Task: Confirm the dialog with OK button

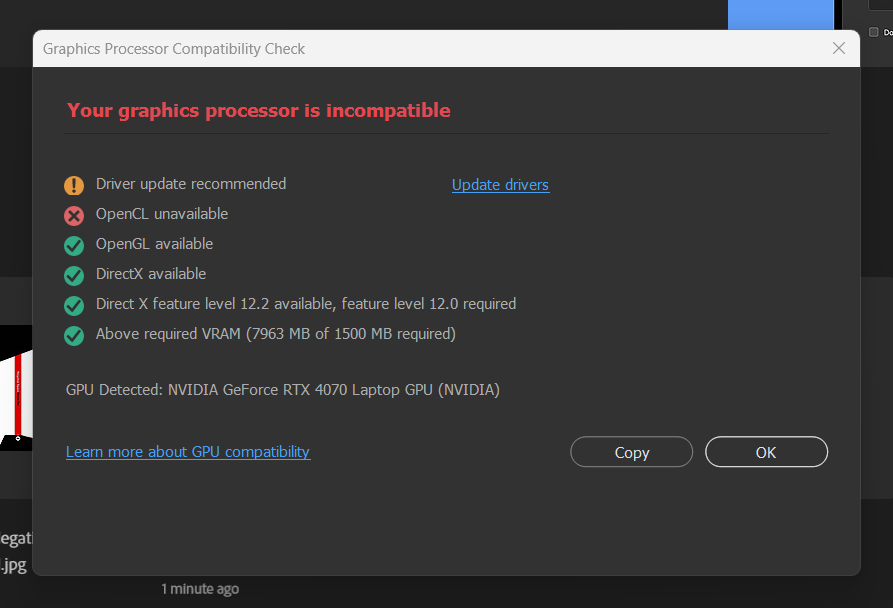Action: (766, 452)
